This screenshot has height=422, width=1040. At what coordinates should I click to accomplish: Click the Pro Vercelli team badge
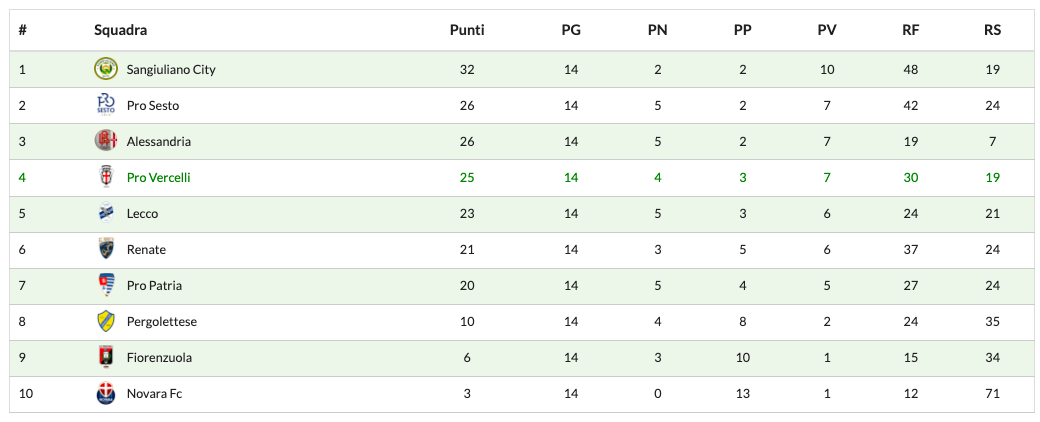[106, 177]
